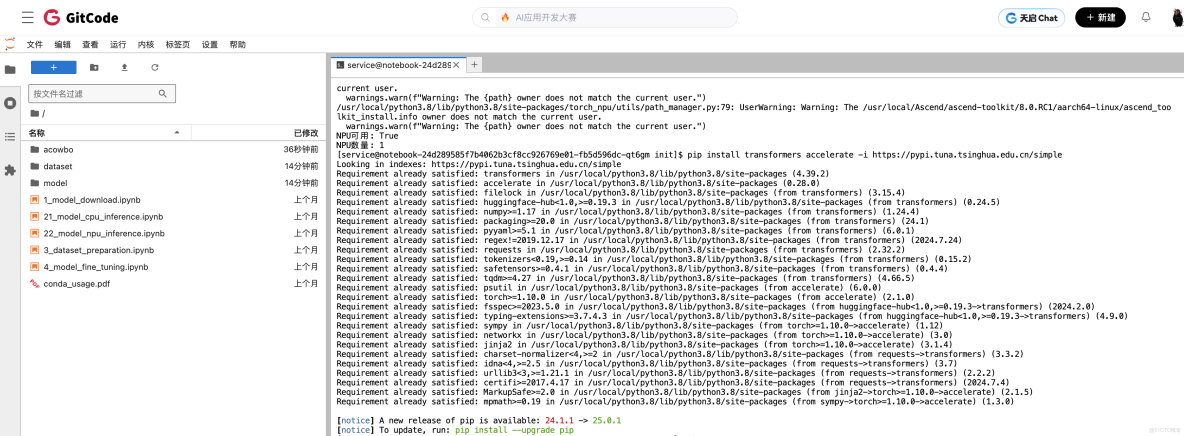The width and height of the screenshot is (1184, 436).
Task: Open the notifications bell
Action: coord(1145,17)
